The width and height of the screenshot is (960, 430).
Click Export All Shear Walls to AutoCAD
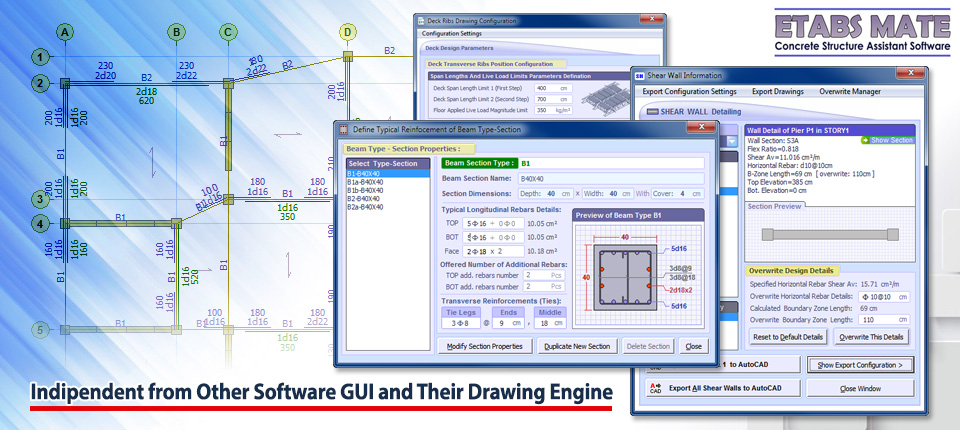point(723,388)
